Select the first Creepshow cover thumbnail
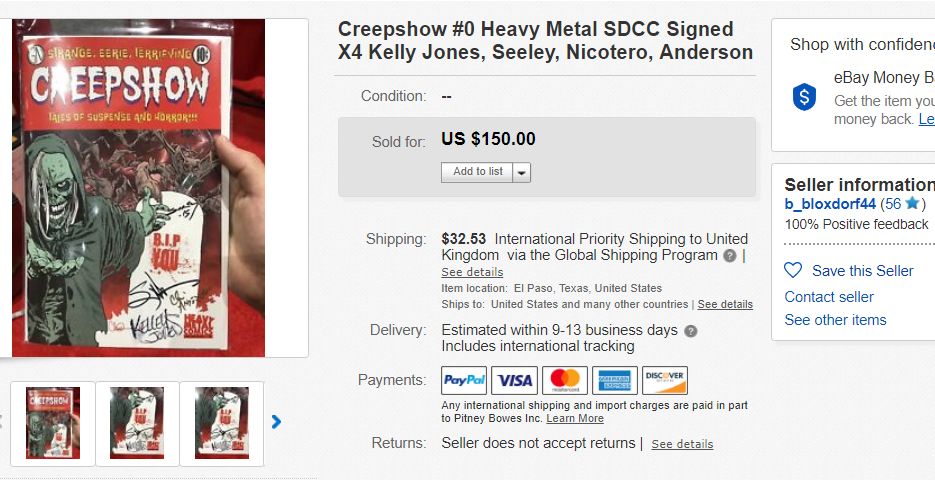The image size is (935, 480). tap(53, 423)
